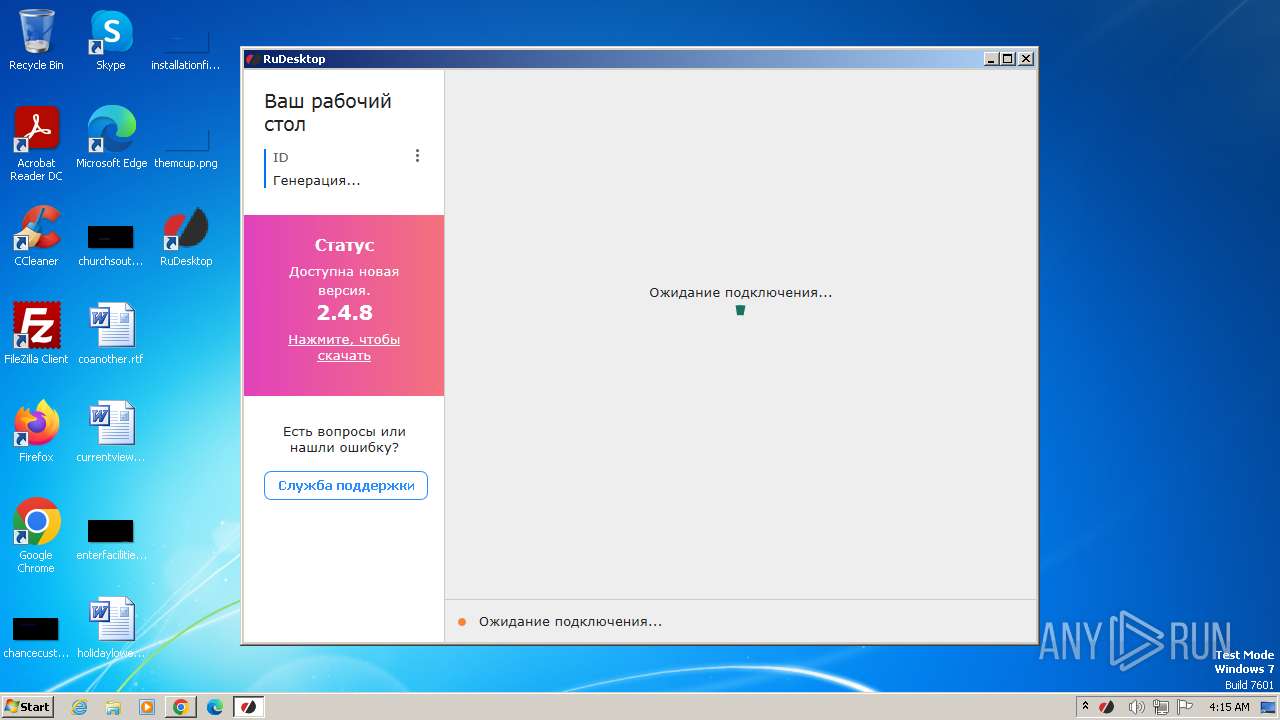
Task: Open the Acrobat Reader DC desktop icon
Action: coord(36,144)
